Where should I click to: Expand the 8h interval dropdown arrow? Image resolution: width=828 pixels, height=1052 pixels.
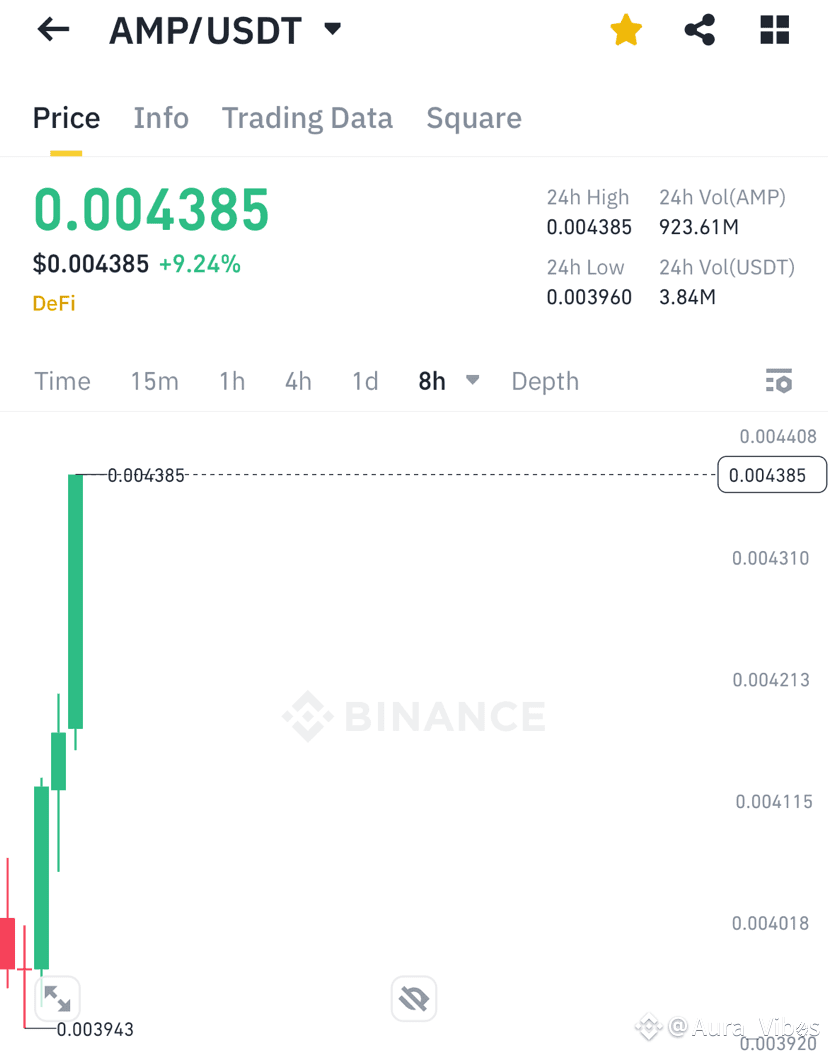click(x=472, y=380)
